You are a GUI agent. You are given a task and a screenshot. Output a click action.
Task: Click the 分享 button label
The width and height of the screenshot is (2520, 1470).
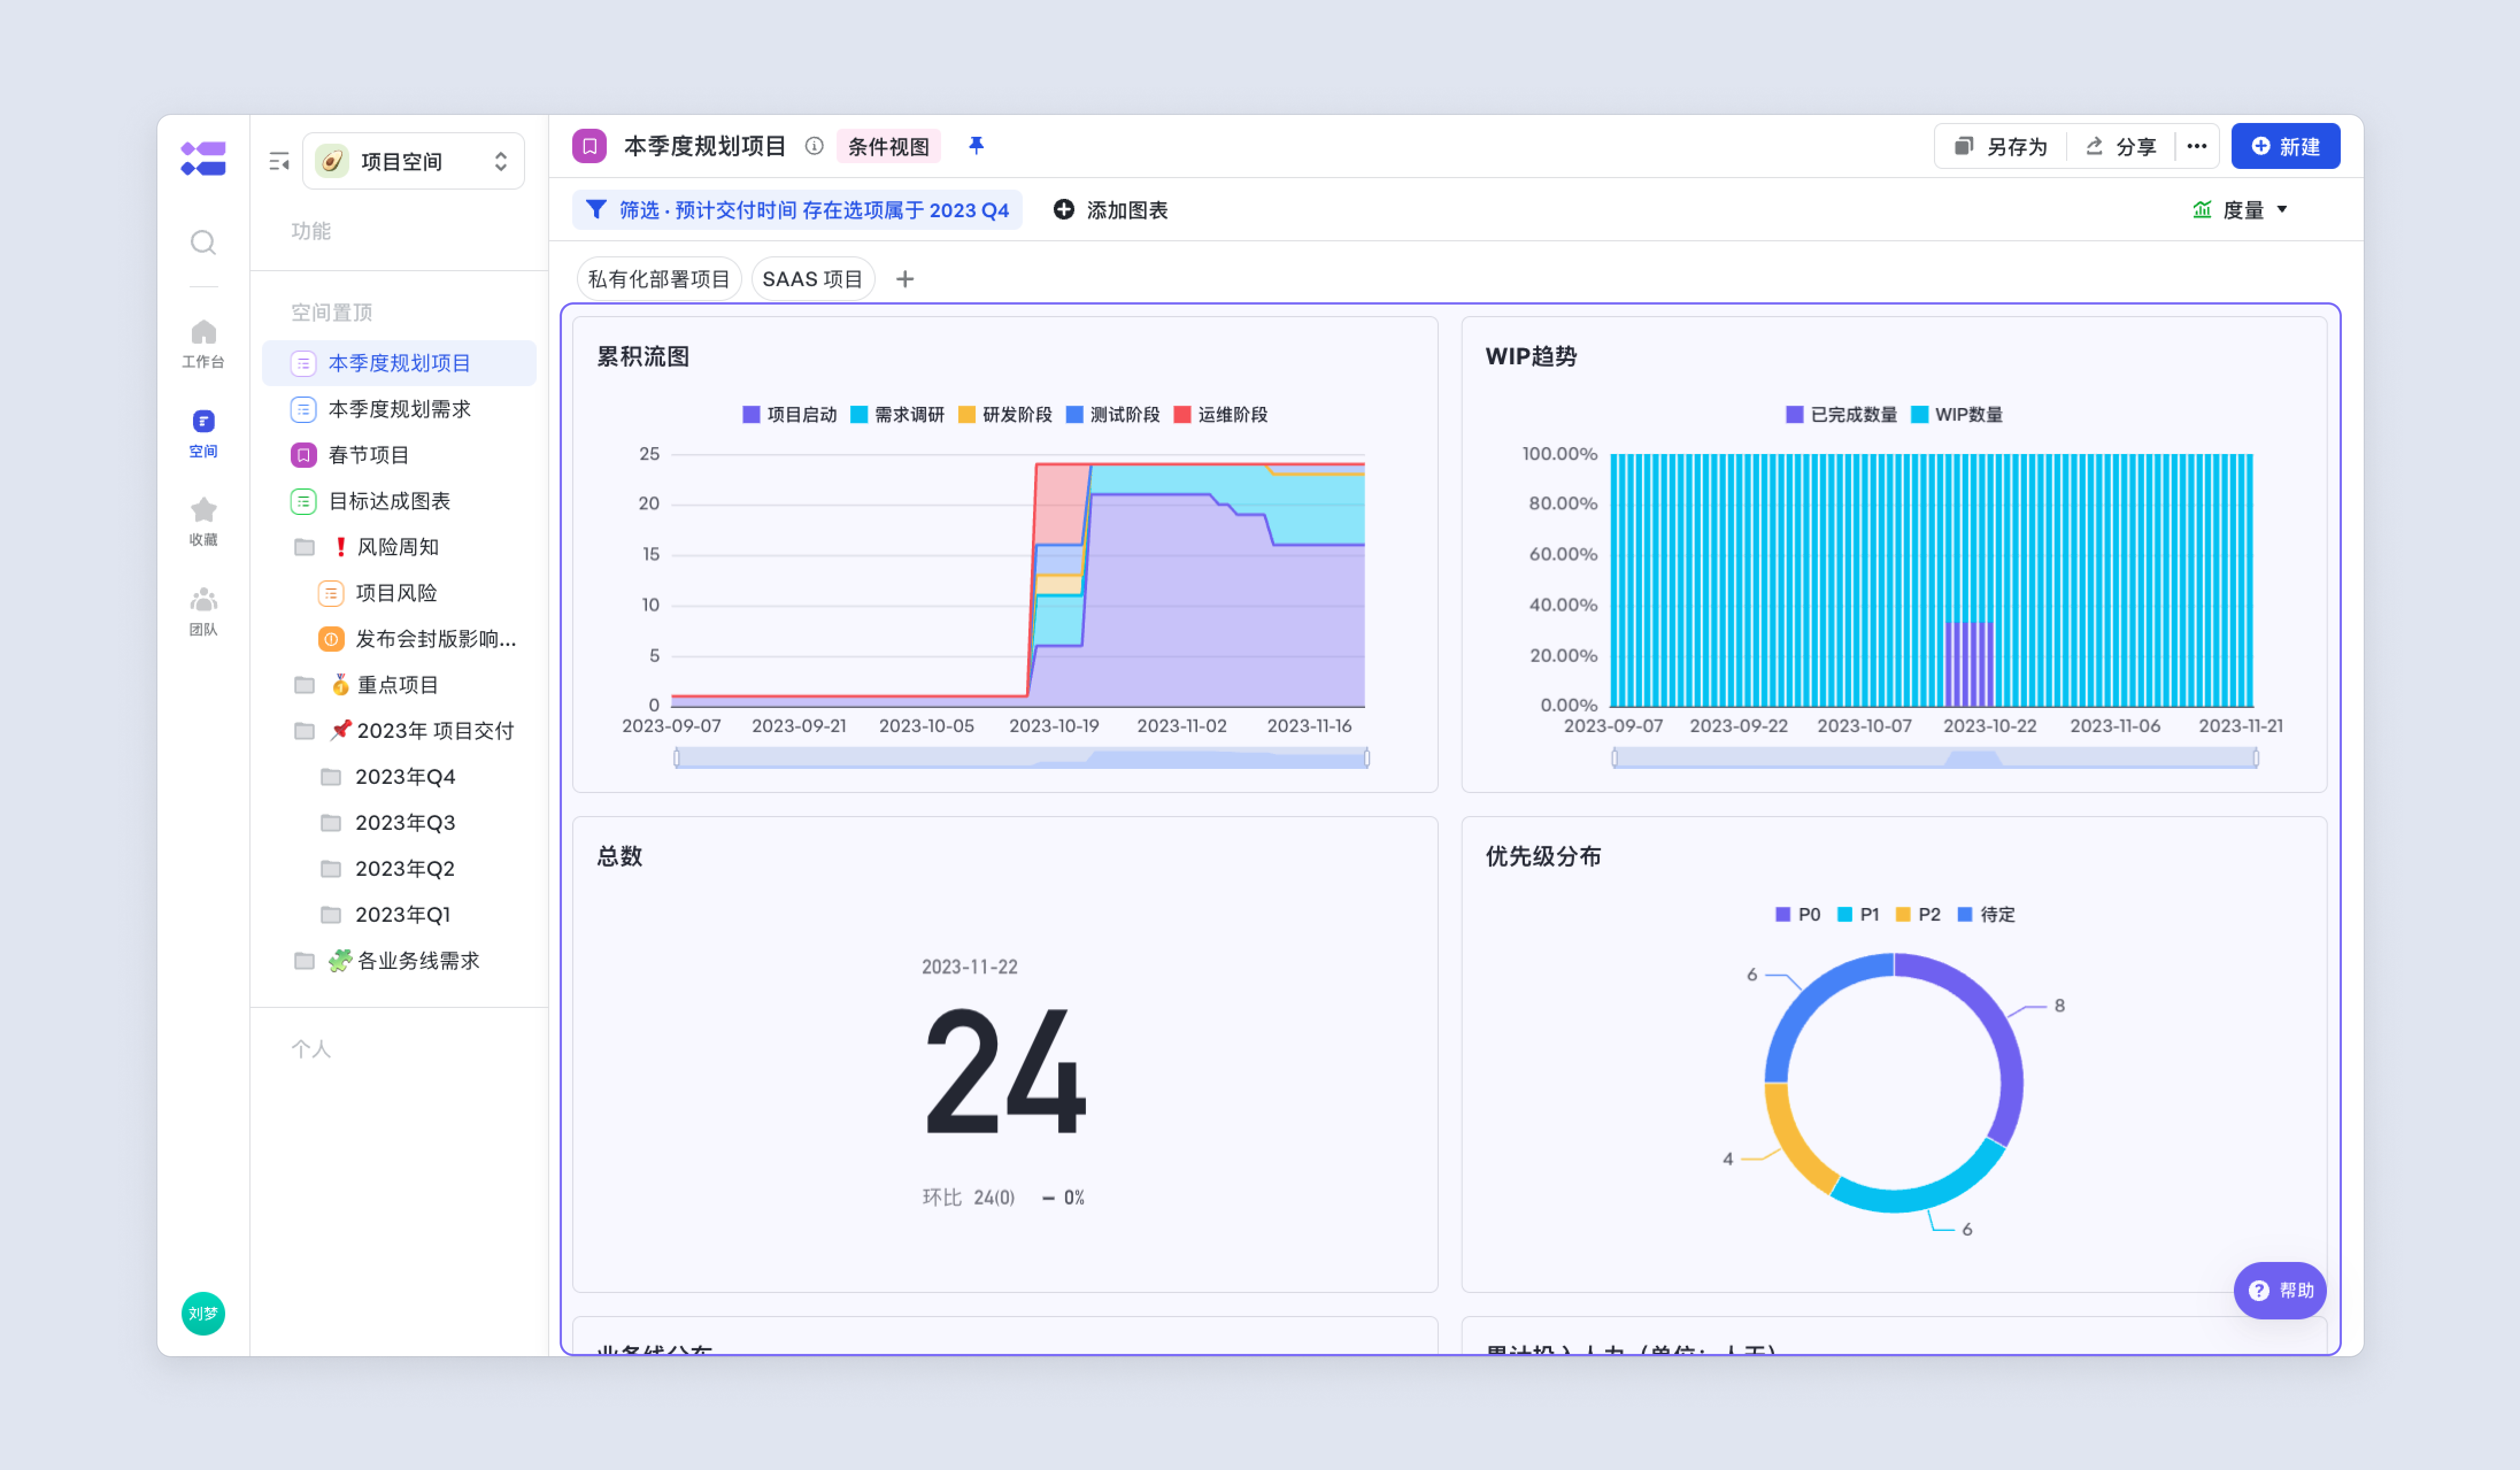(2136, 147)
